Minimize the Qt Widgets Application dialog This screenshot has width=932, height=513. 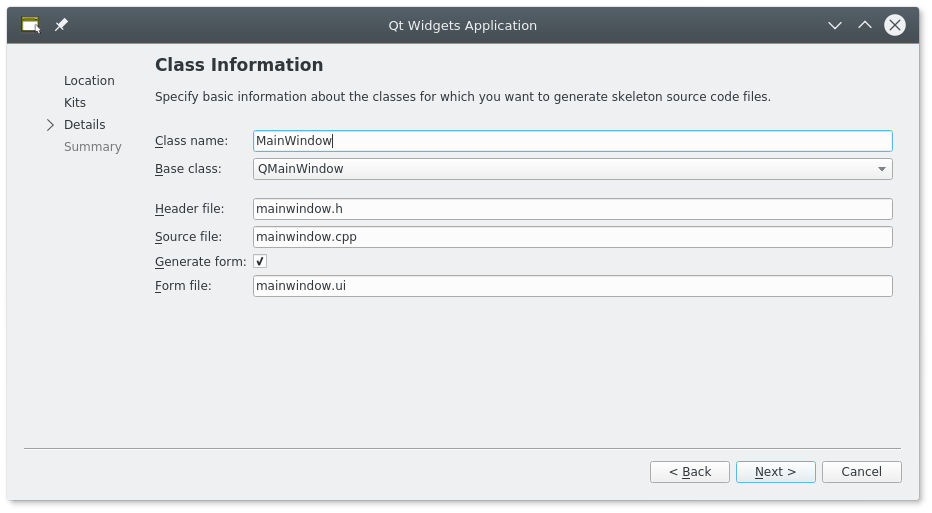coord(835,25)
